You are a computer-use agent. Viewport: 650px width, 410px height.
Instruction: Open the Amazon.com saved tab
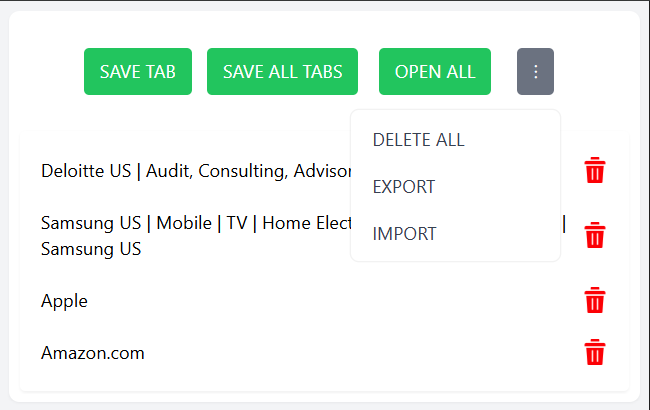(x=93, y=353)
